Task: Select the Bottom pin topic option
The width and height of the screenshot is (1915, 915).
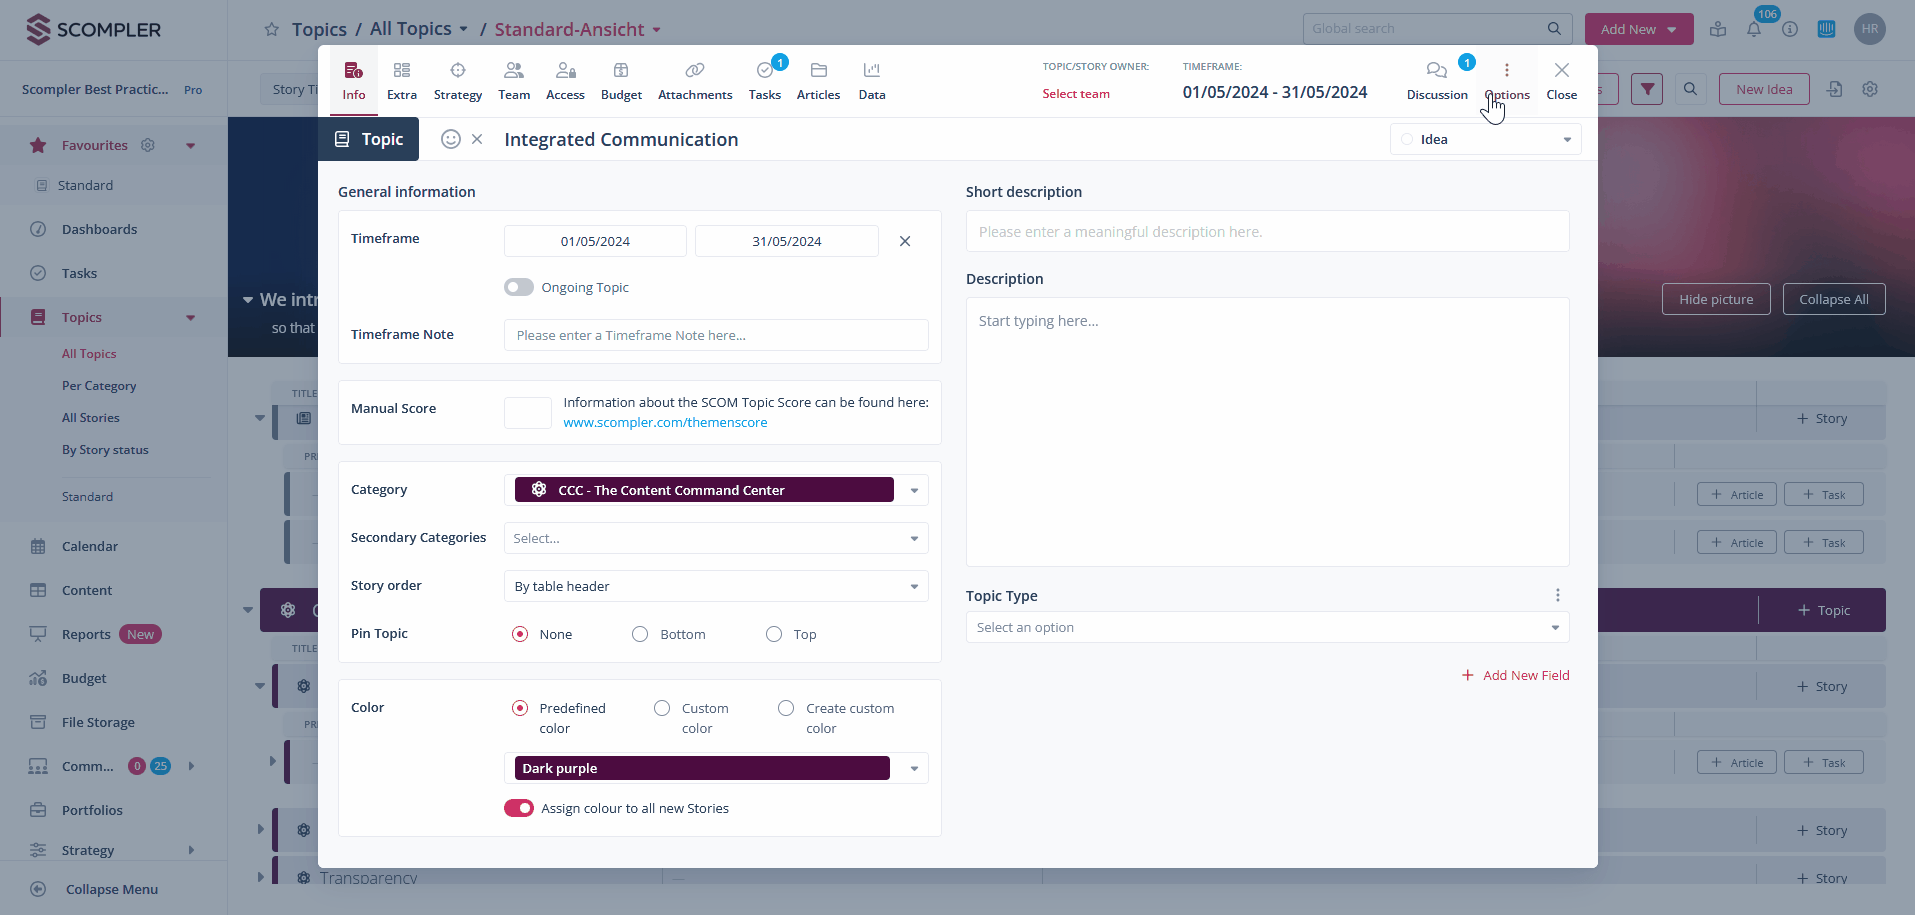Action: [640, 634]
